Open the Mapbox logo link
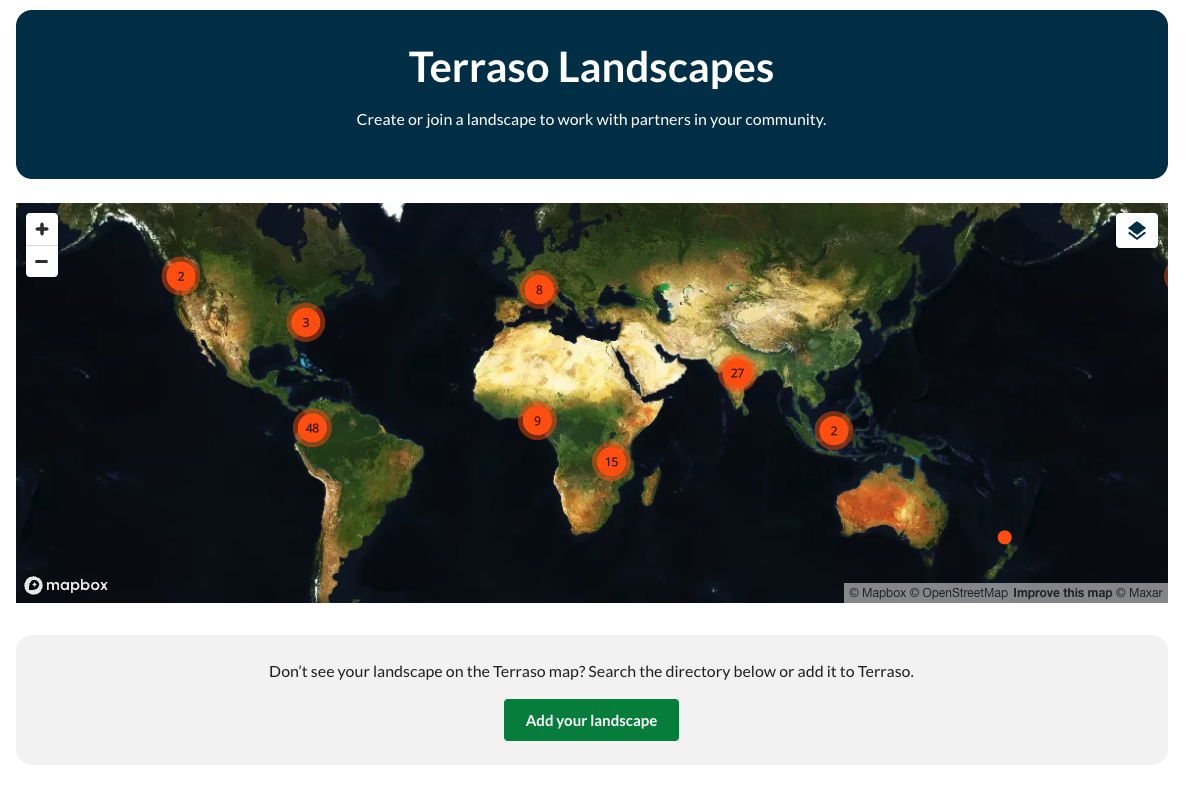The image size is (1188, 790). [x=66, y=585]
